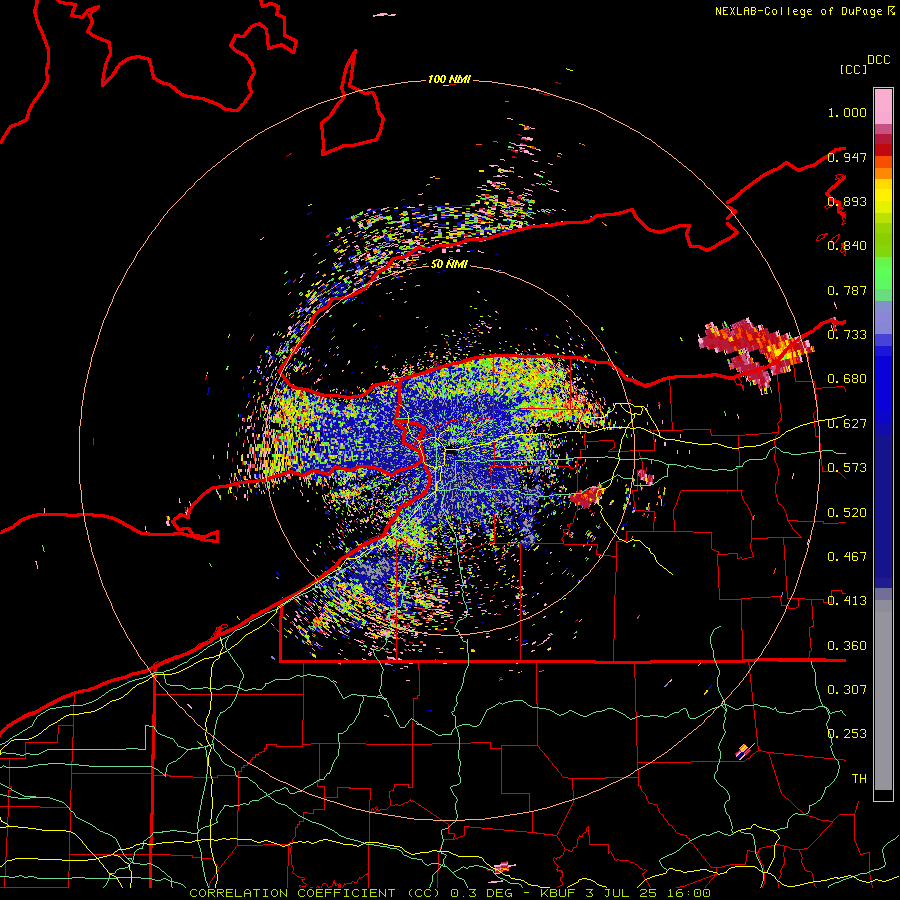Screen dimensions: 900x900
Task: Click the 0.893 scale value
Action: pos(847,201)
